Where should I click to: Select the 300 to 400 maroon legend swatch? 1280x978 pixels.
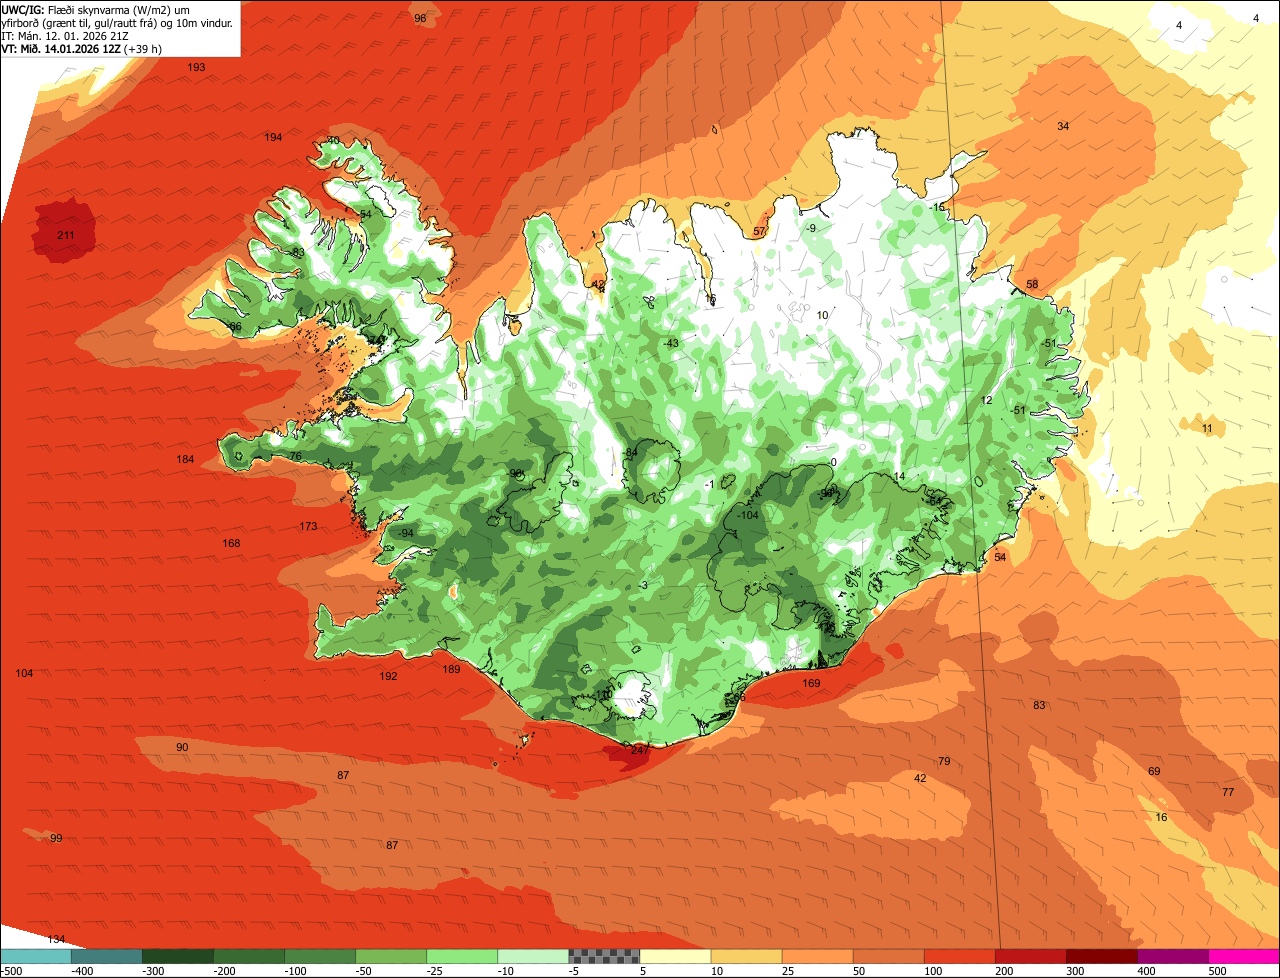(x=1101, y=956)
